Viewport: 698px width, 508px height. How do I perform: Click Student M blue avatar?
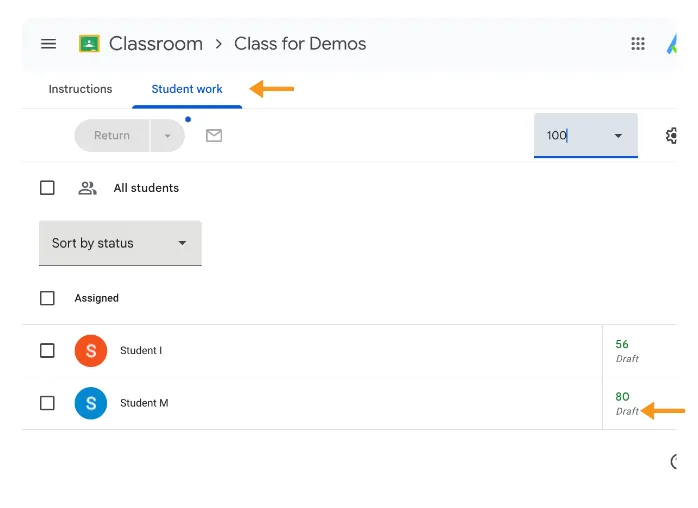(91, 403)
